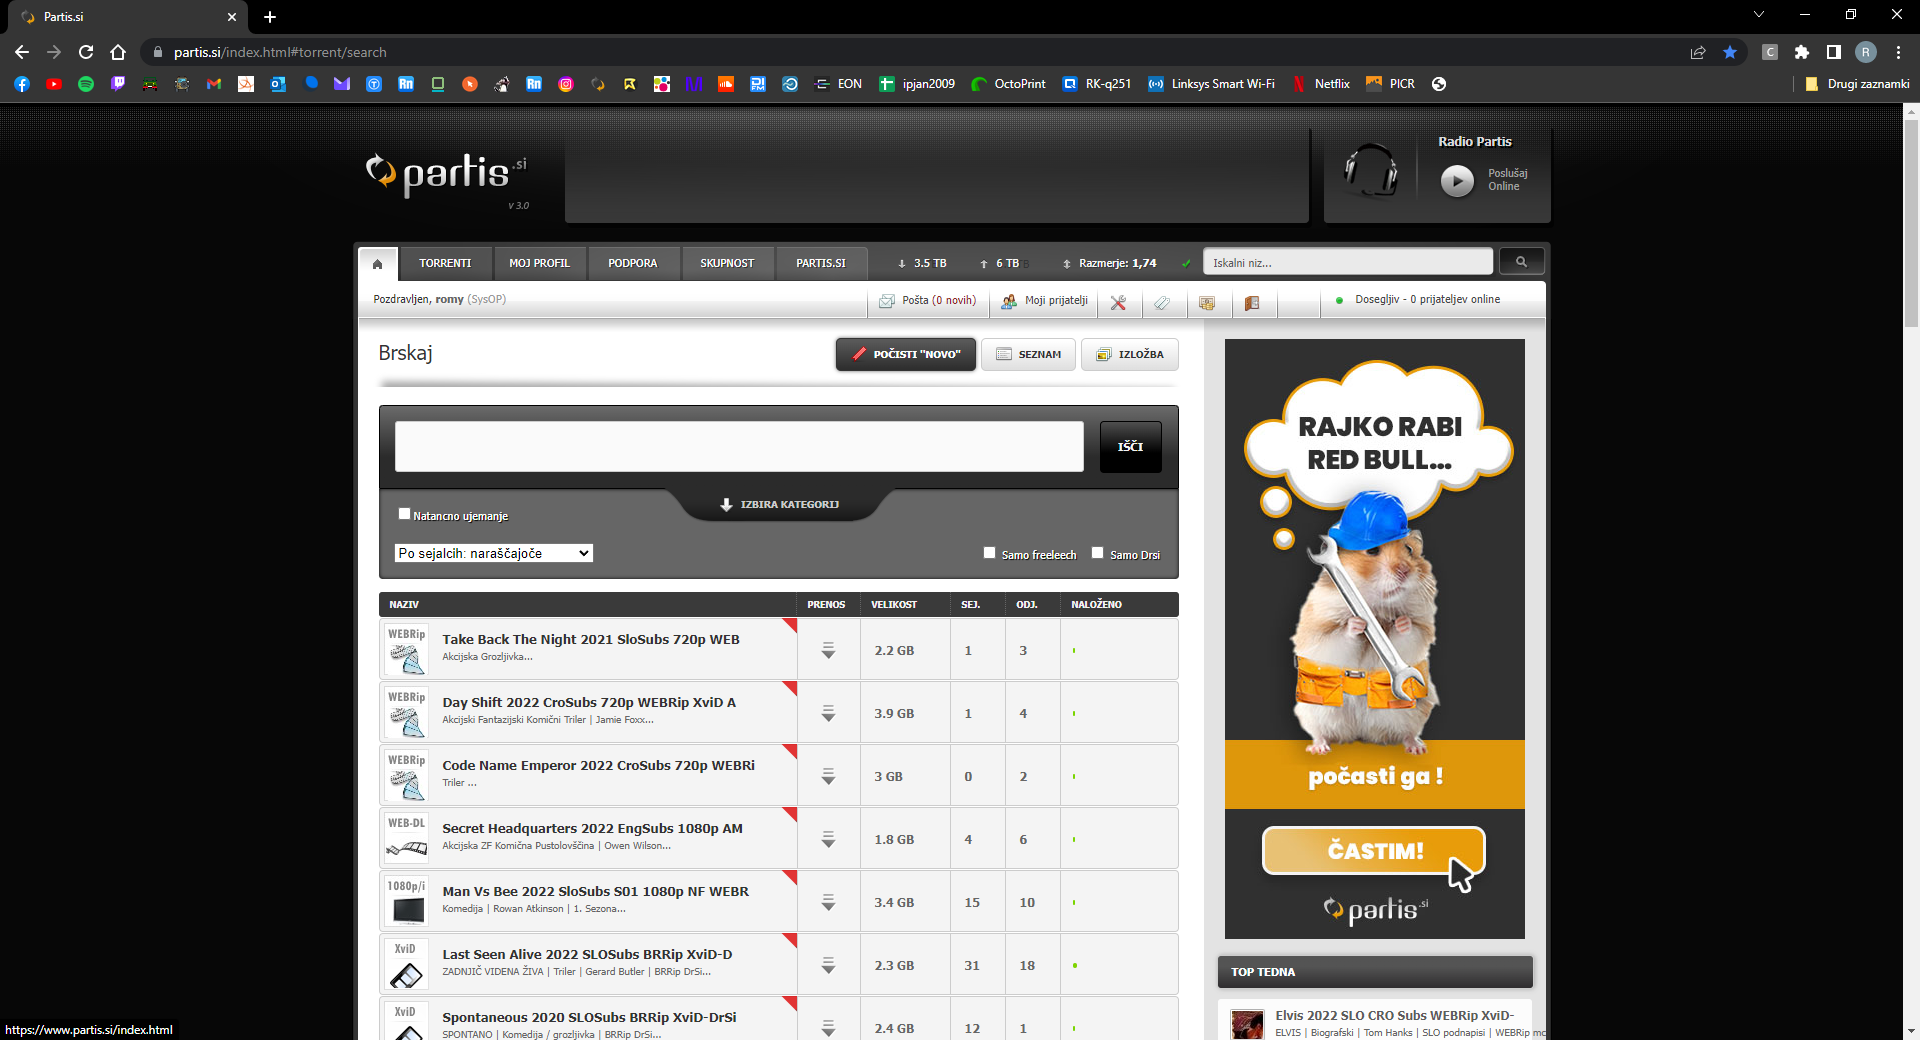This screenshot has width=1920, height=1040.
Task: Open Chrome three-dot menu
Action: pos(1898,52)
